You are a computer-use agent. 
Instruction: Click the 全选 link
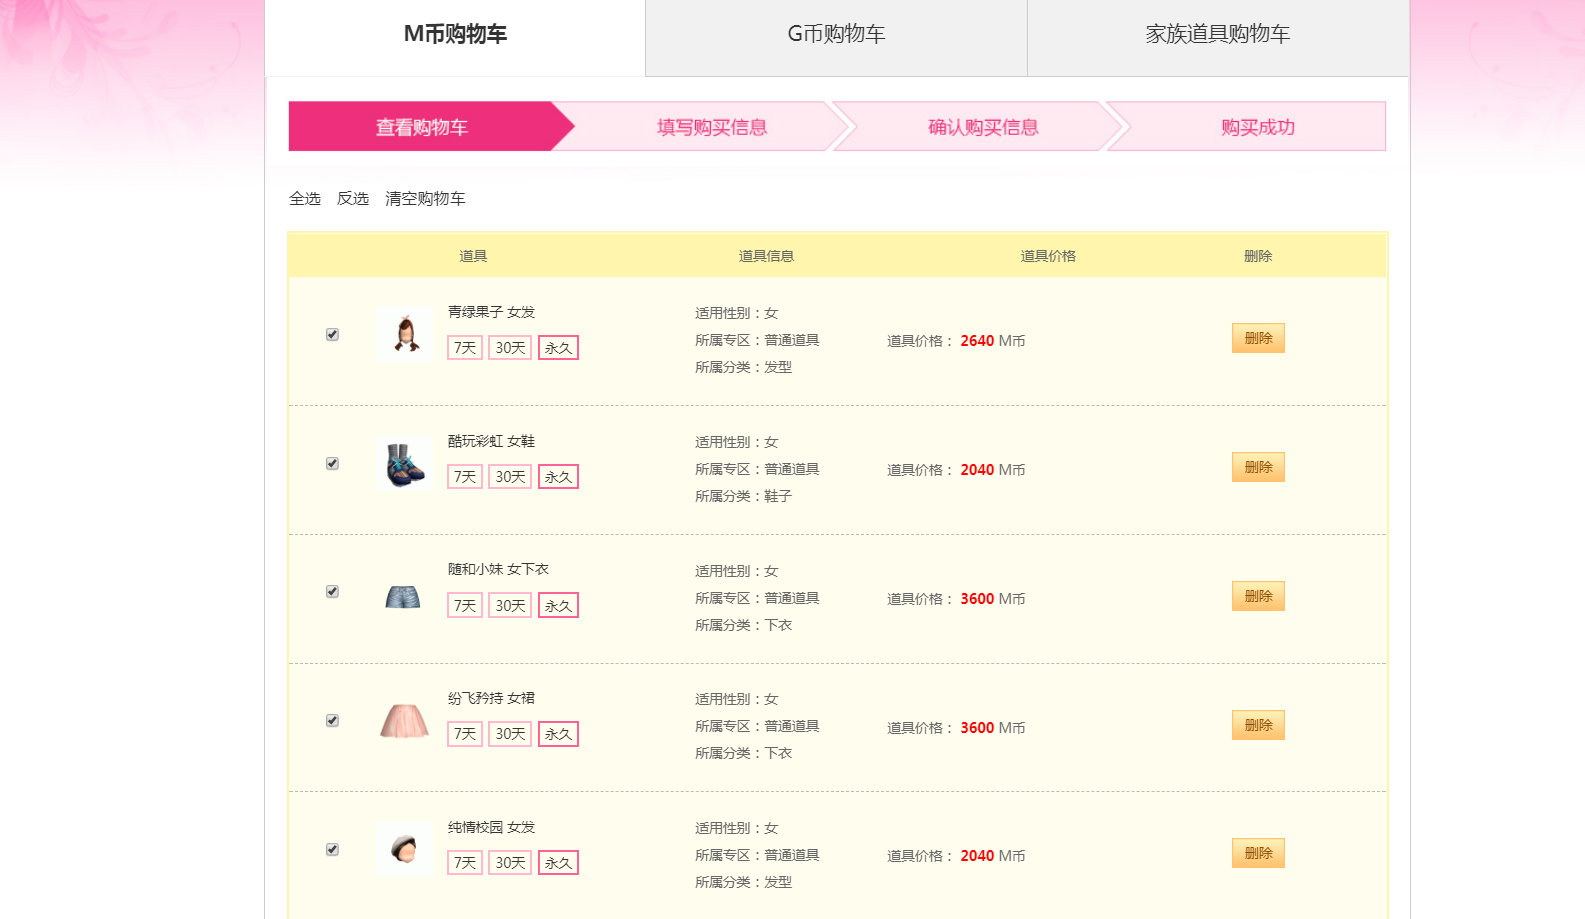[305, 199]
